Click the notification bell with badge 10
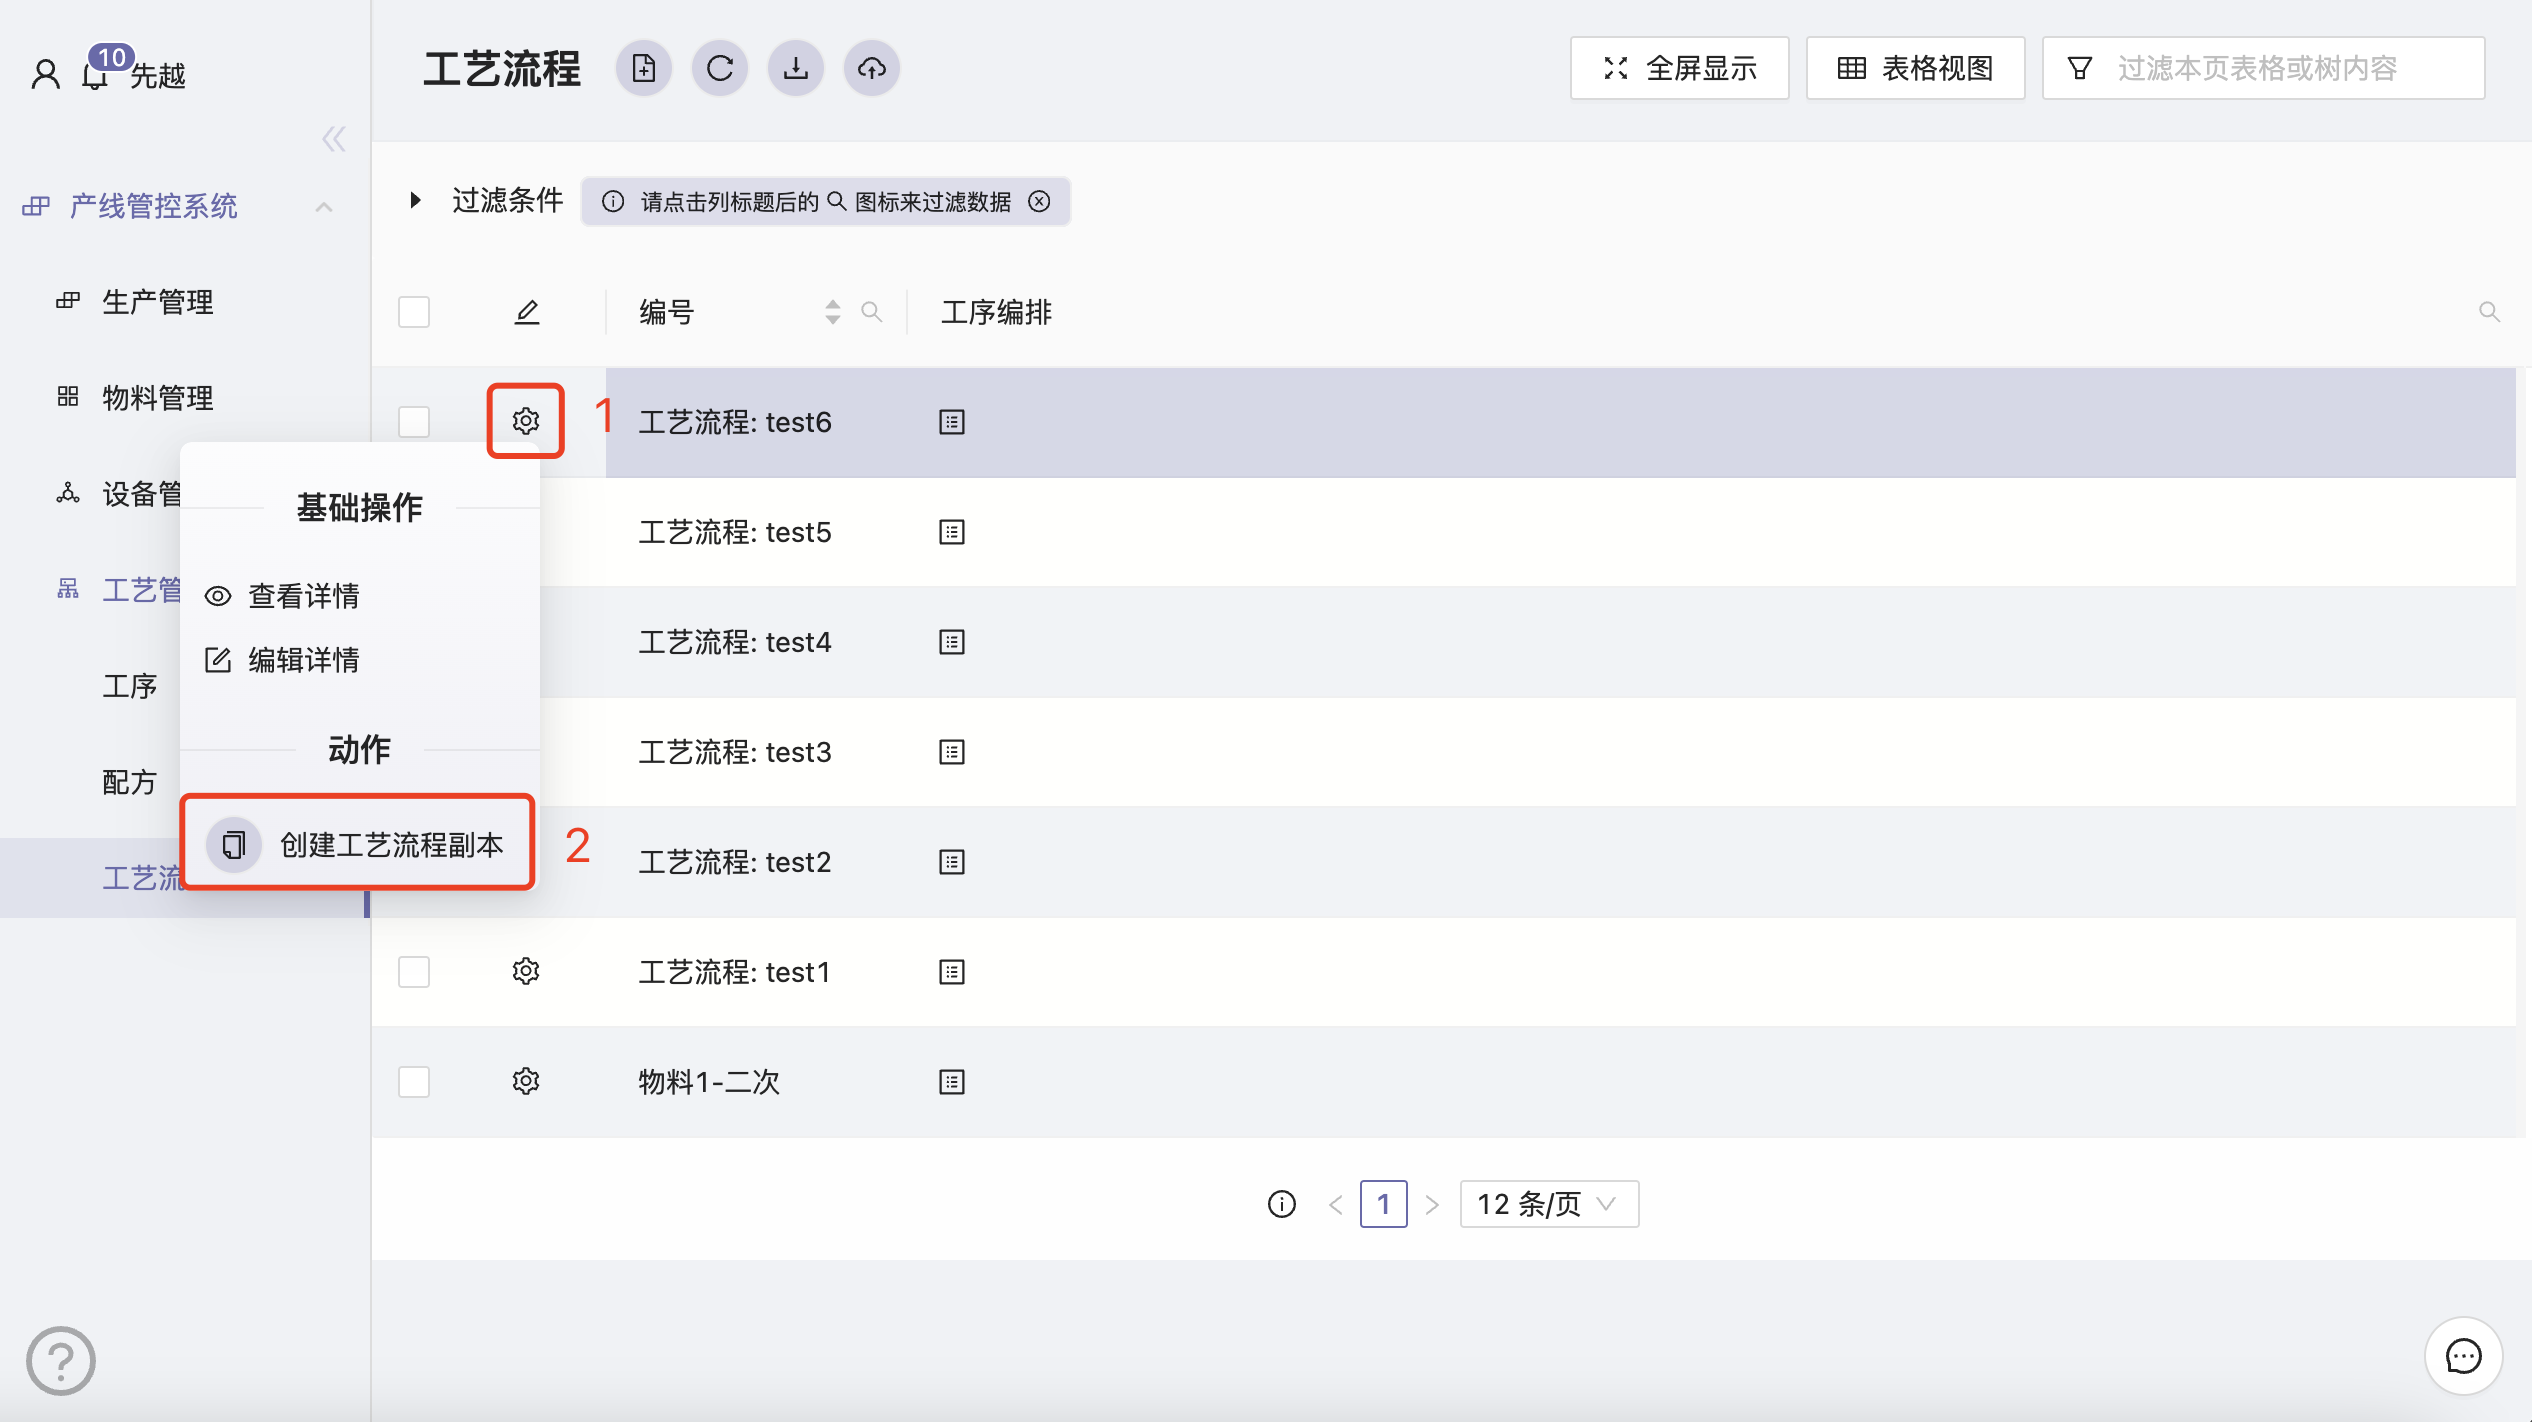 tap(96, 74)
